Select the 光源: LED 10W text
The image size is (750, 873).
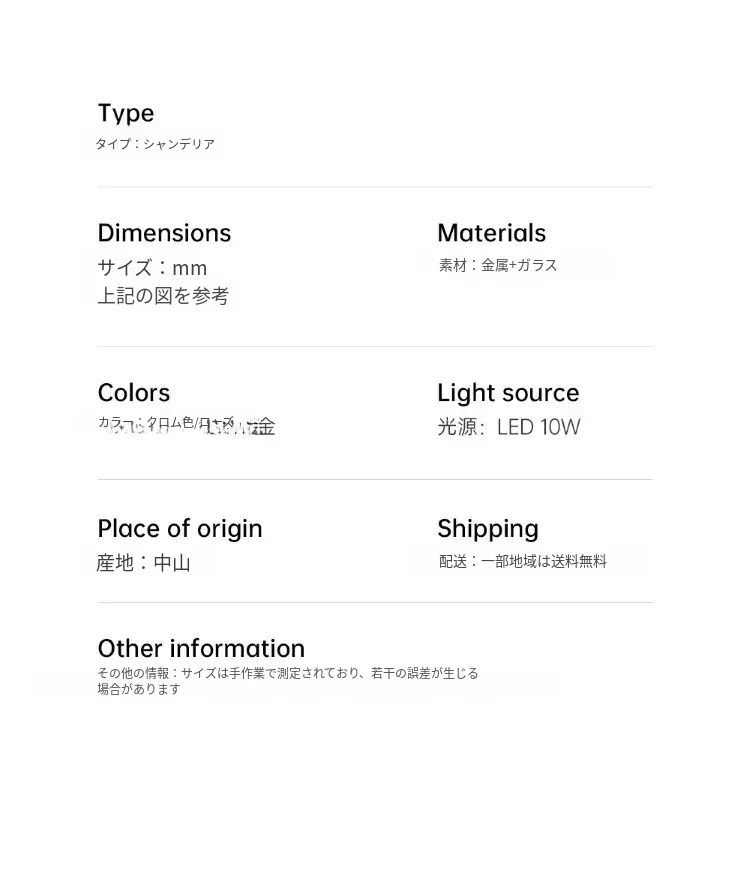[508, 427]
